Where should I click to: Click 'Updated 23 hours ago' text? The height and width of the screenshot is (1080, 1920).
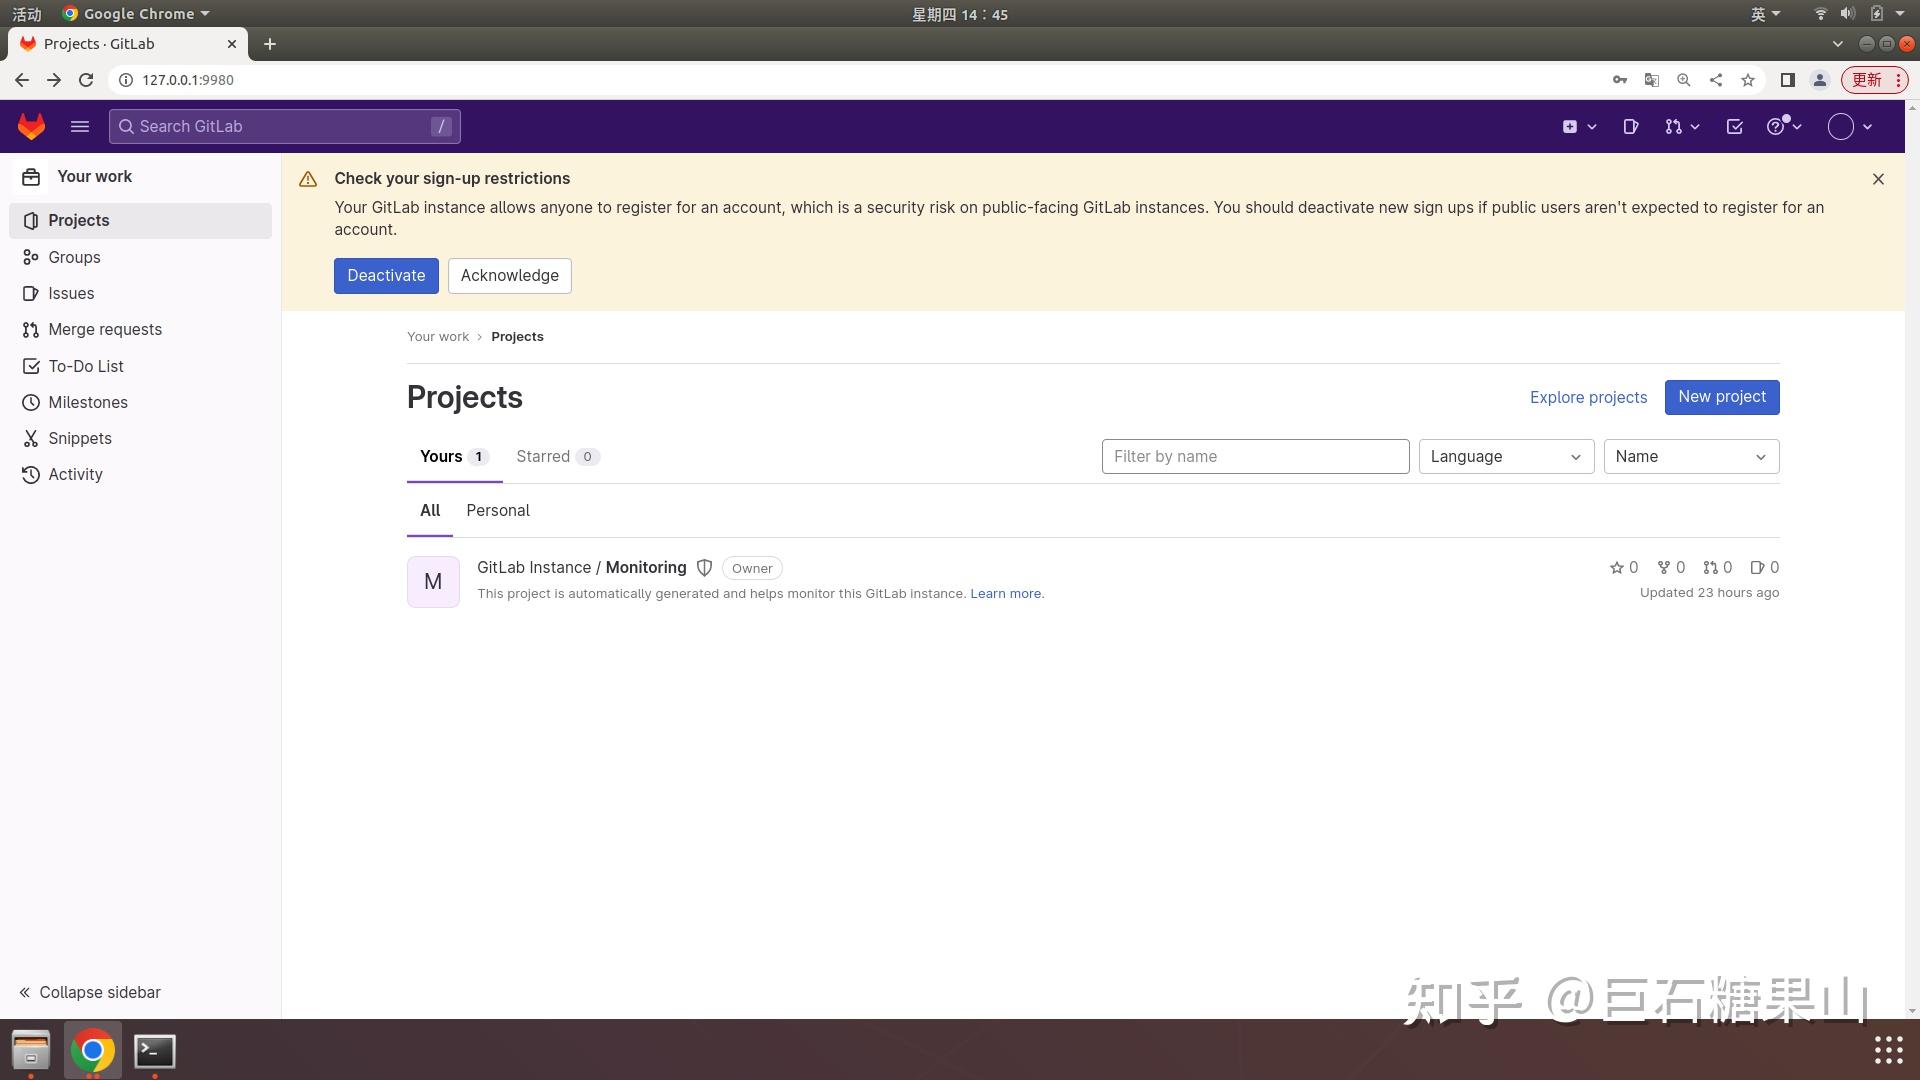1709,593
